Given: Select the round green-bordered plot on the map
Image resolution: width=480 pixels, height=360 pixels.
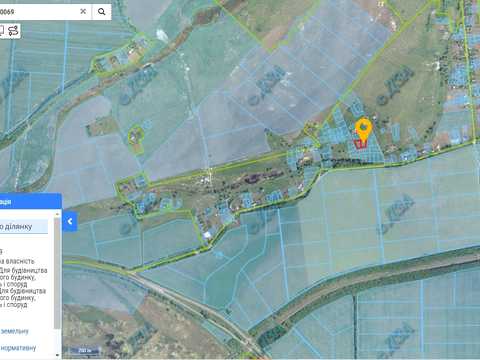Looking at the screenshot, I should pyautogui.click(x=136, y=135).
